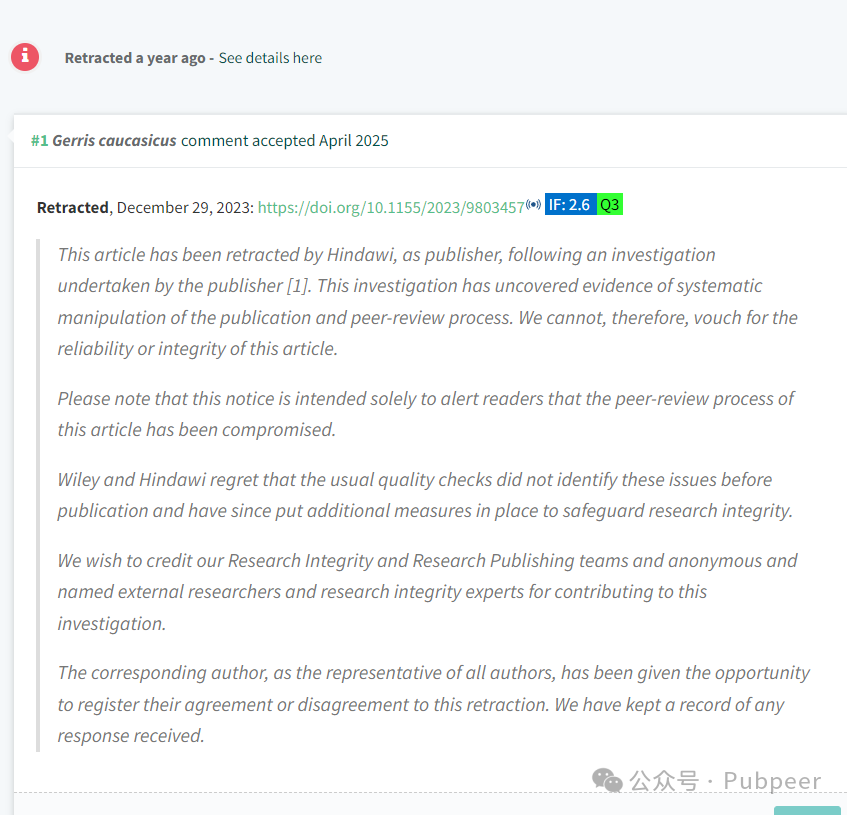This screenshot has width=847, height=815.
Task: Click the green Q3 quartile badge
Action: pyautogui.click(x=610, y=204)
